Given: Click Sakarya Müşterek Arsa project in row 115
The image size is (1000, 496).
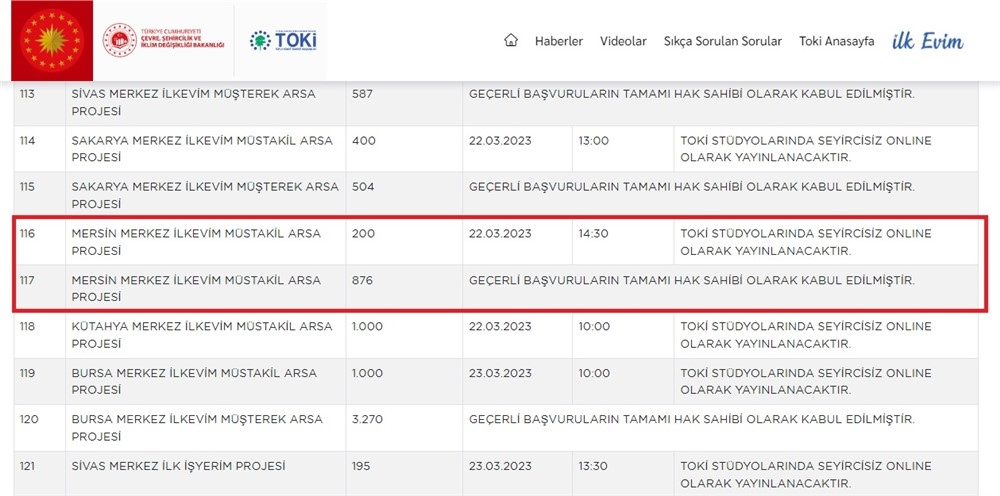Looking at the screenshot, I should click(x=205, y=195).
